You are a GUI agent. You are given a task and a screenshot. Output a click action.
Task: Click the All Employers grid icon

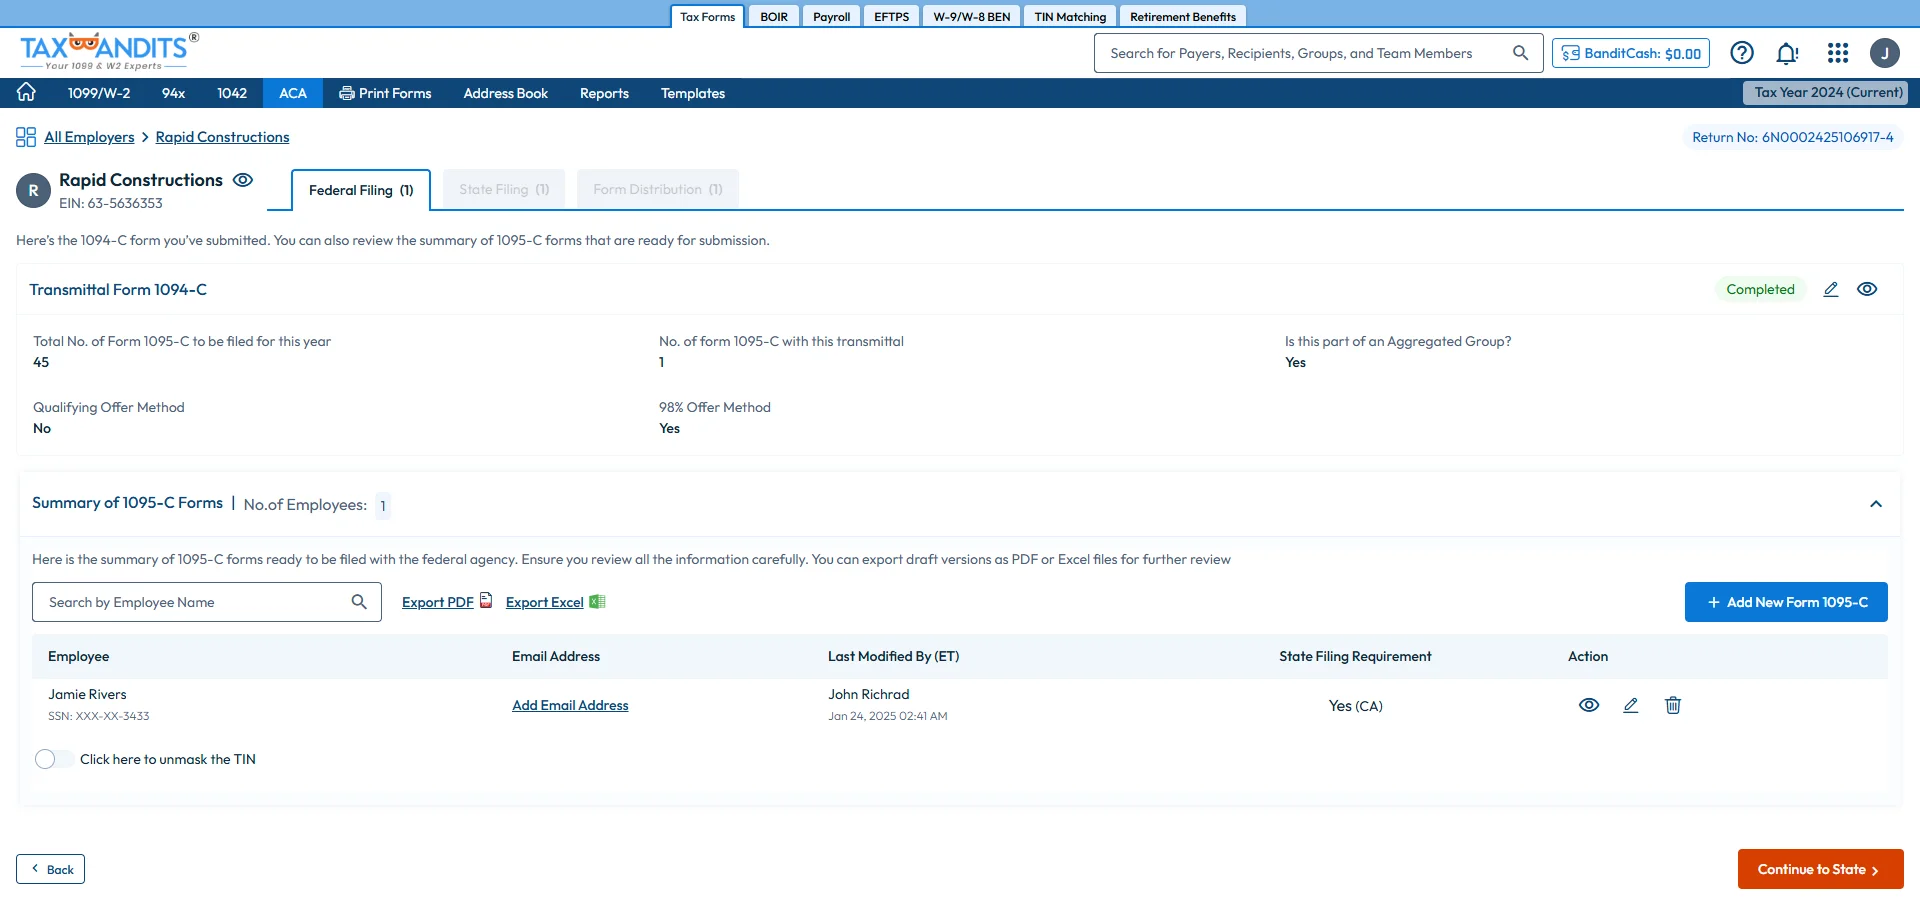(26, 137)
